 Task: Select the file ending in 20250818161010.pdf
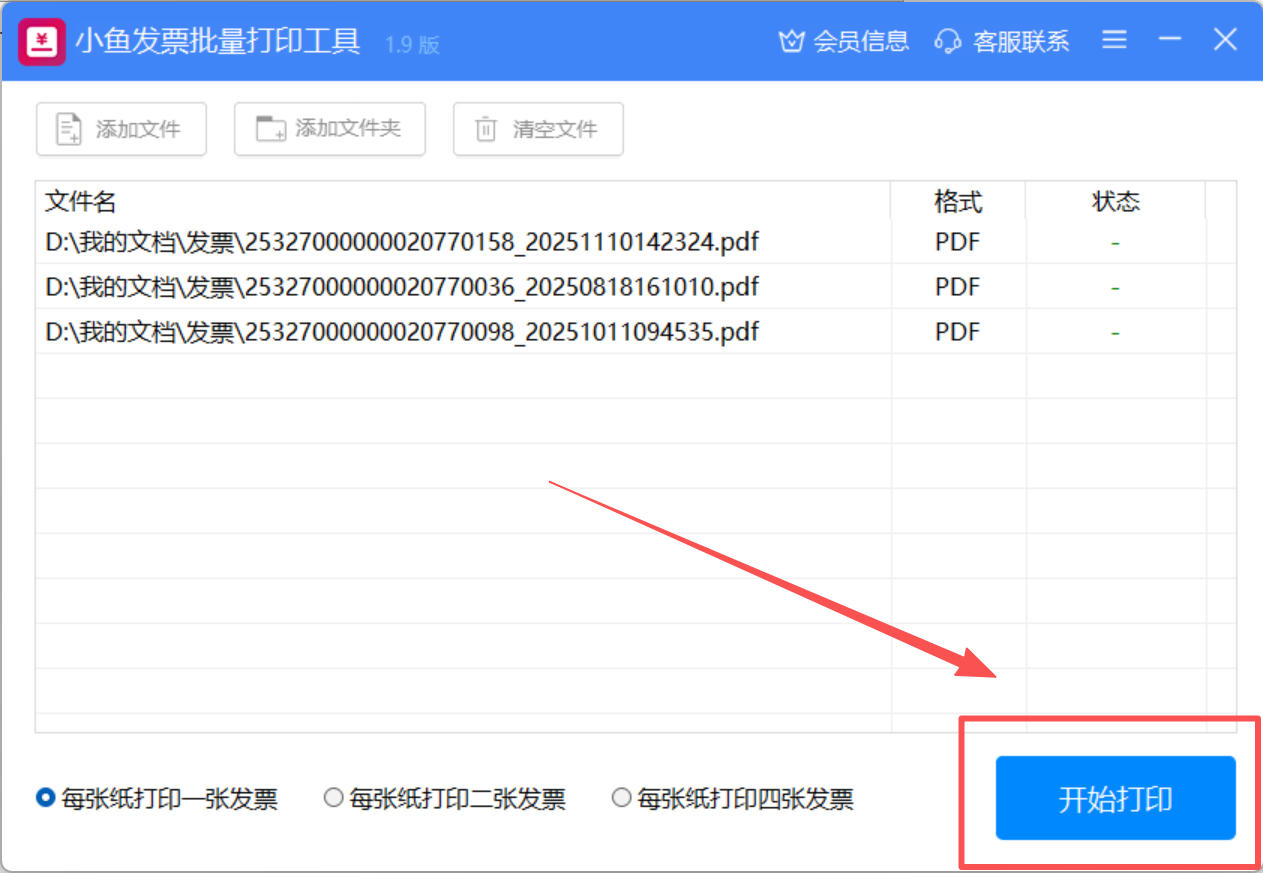[x=402, y=287]
